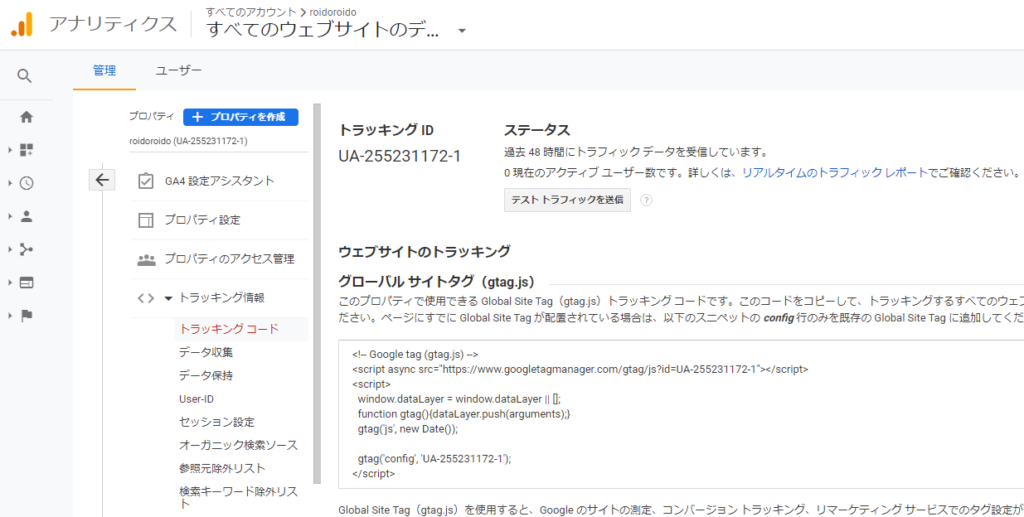
Task: Expand the Realtime sidebar arrow
Action: coord(10,183)
